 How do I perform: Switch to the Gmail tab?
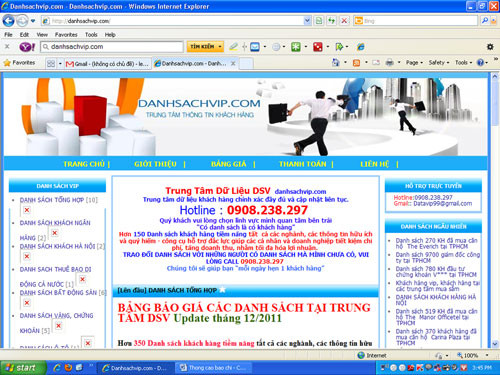point(107,63)
